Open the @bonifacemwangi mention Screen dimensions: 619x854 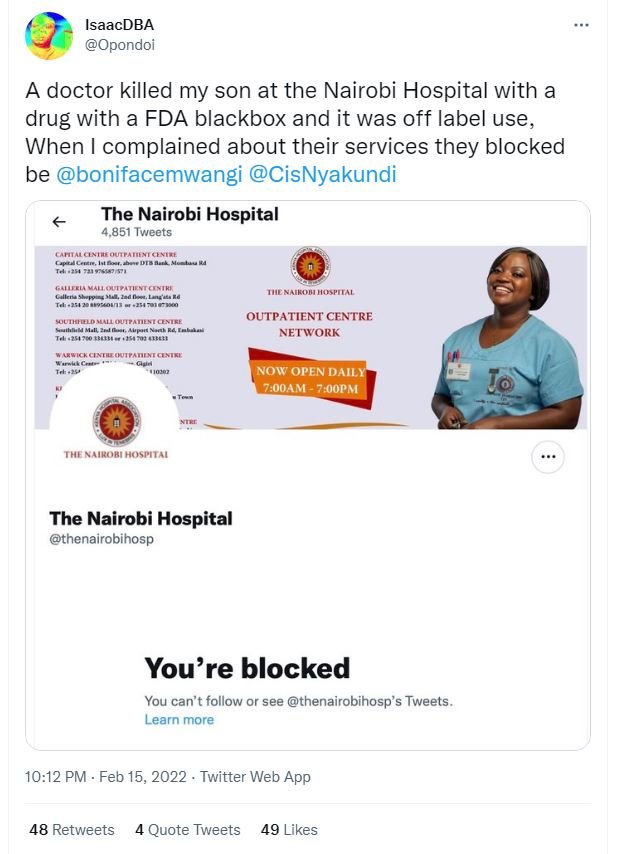149,175
